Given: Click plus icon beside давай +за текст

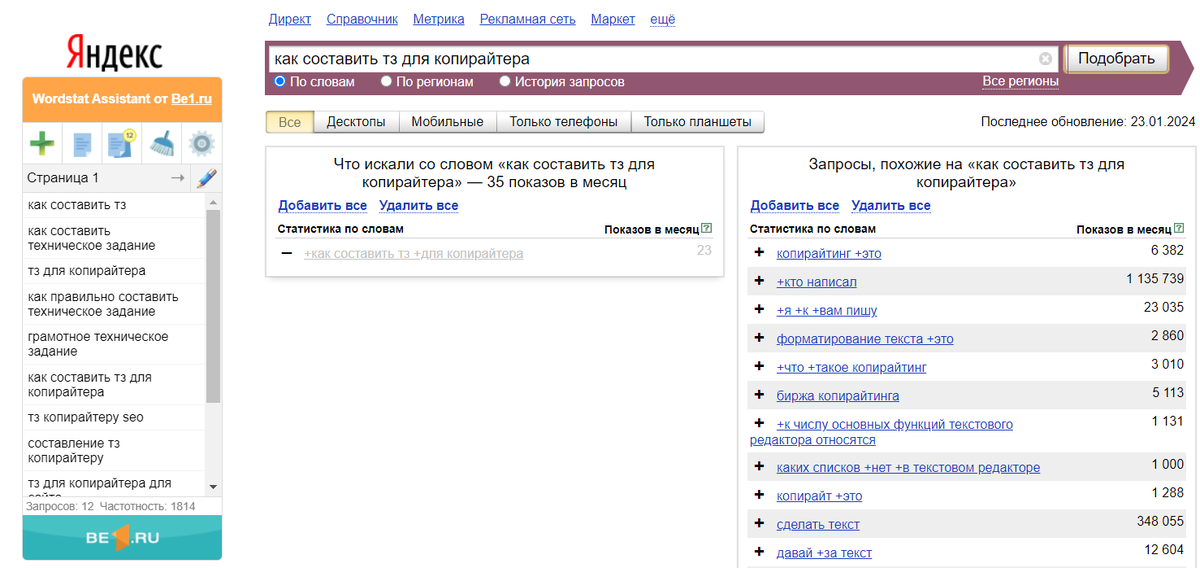Looking at the screenshot, I should coord(759,552).
